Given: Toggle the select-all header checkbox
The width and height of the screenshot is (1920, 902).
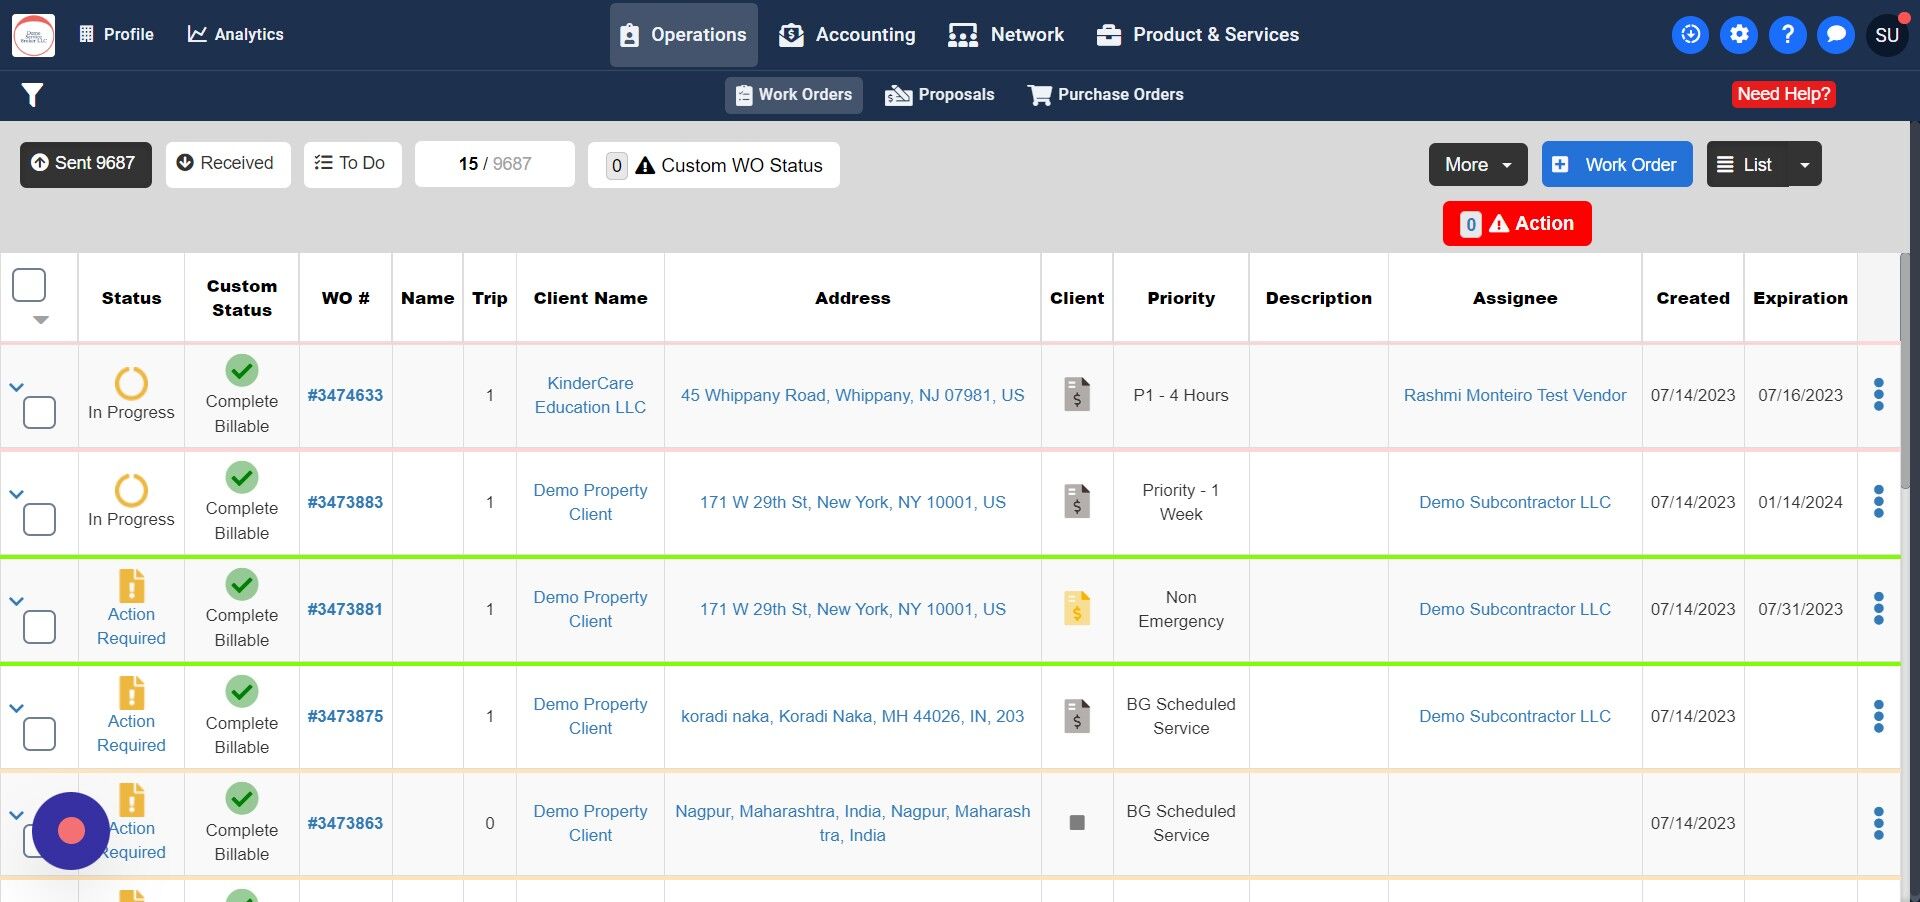Looking at the screenshot, I should (29, 285).
